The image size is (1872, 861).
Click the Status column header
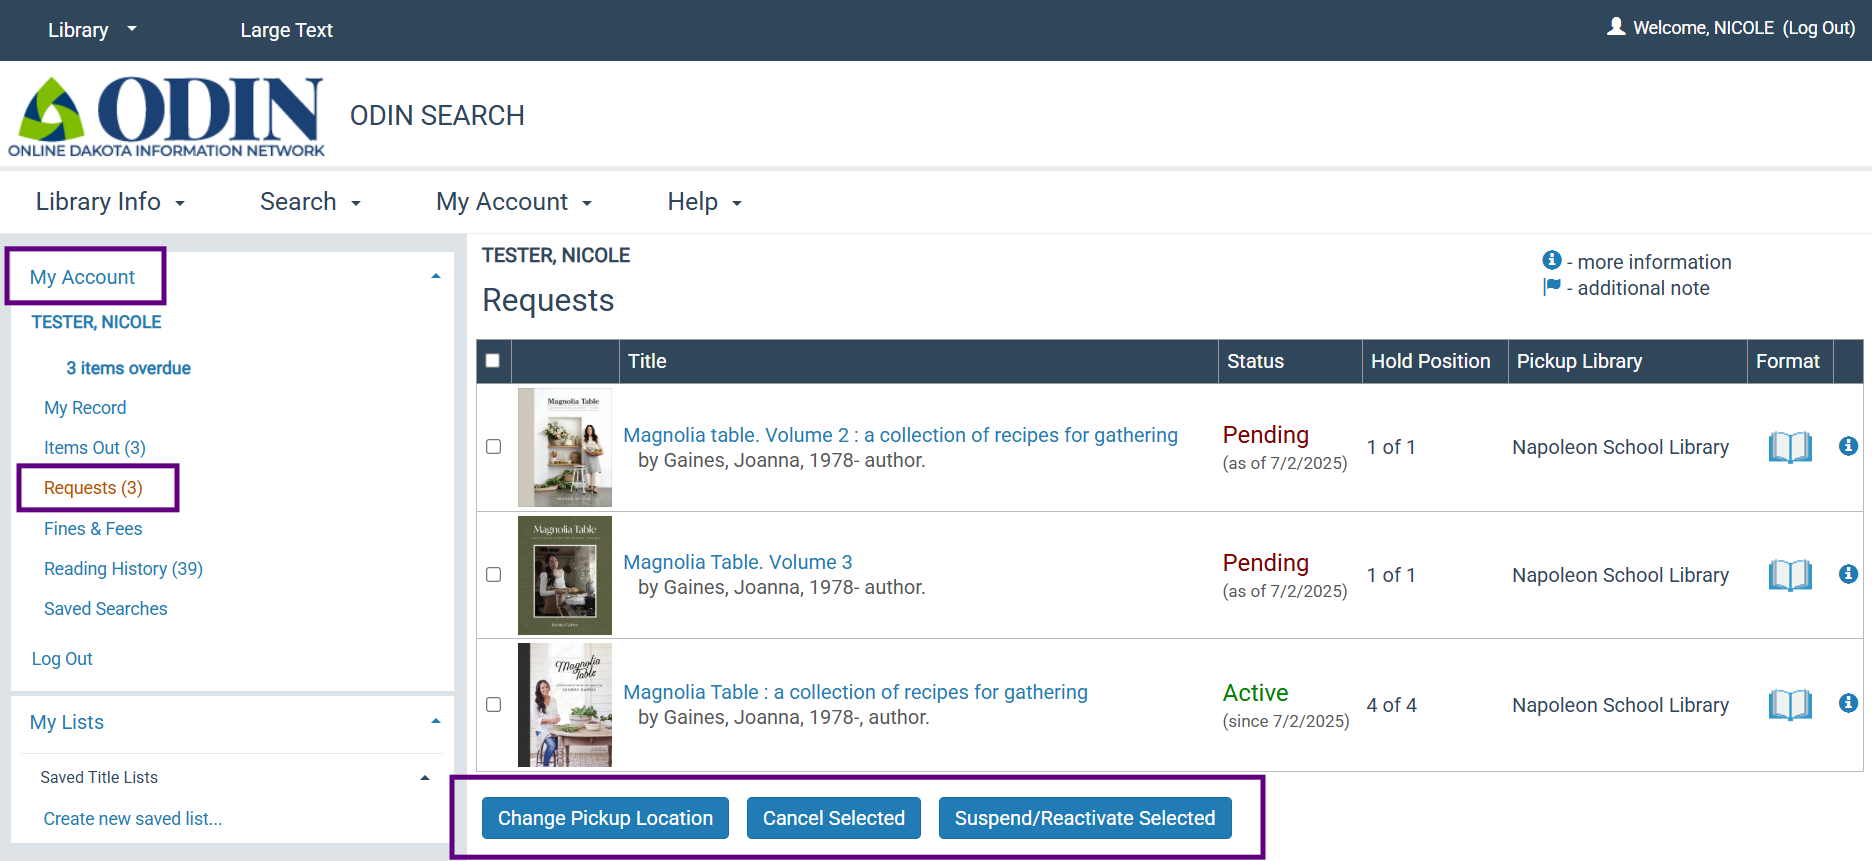pyautogui.click(x=1290, y=361)
